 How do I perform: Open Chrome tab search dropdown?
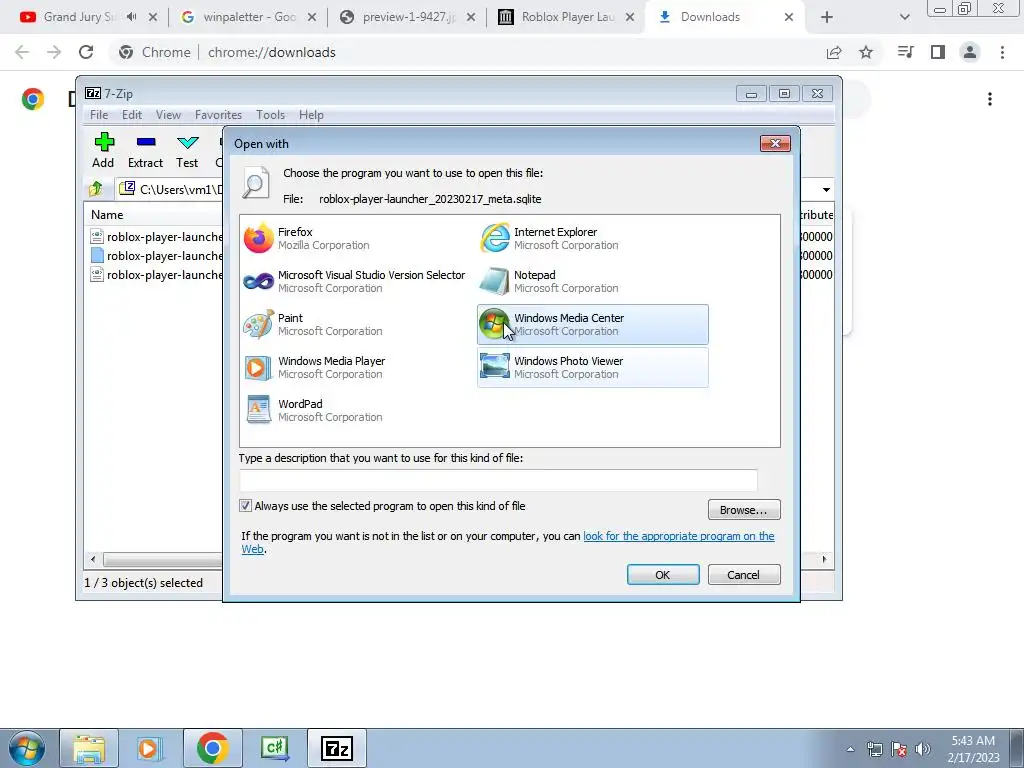coord(904,17)
